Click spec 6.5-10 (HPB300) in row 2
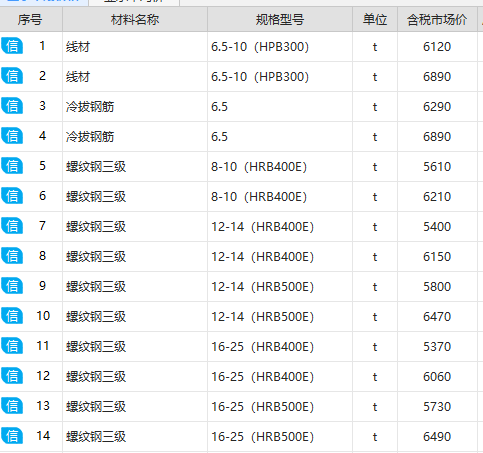Viewport: 483px width, 453px height. [260, 77]
